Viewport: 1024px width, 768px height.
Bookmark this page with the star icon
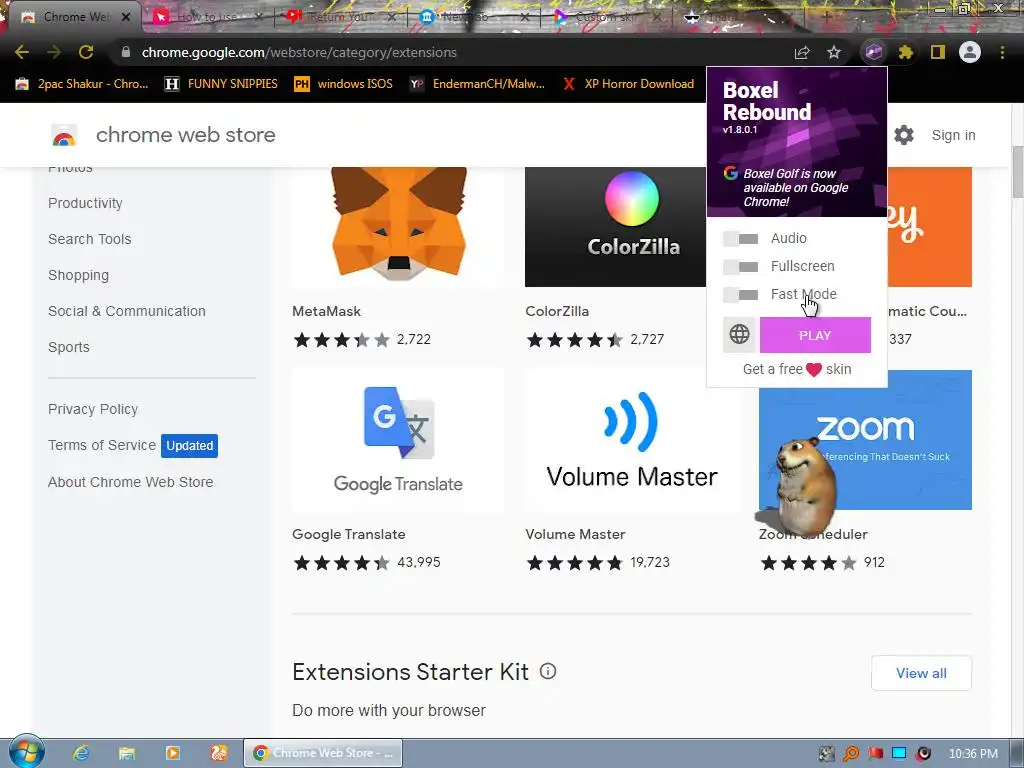[834, 52]
